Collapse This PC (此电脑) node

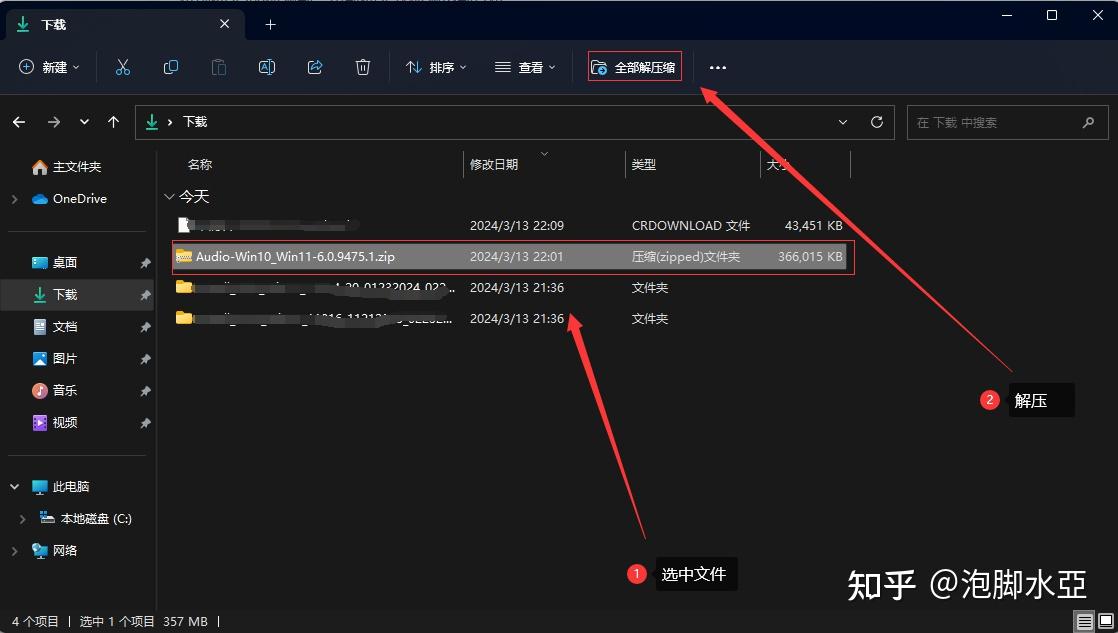(x=15, y=487)
